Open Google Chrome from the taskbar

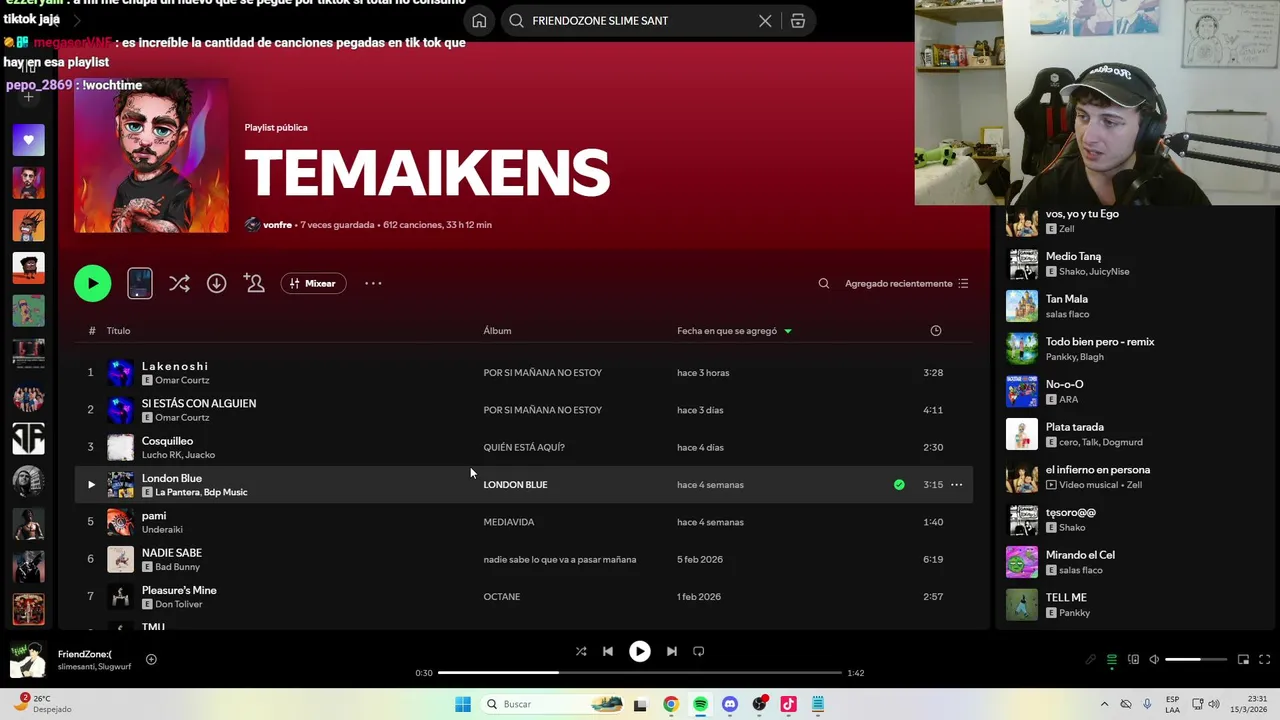coord(671,704)
